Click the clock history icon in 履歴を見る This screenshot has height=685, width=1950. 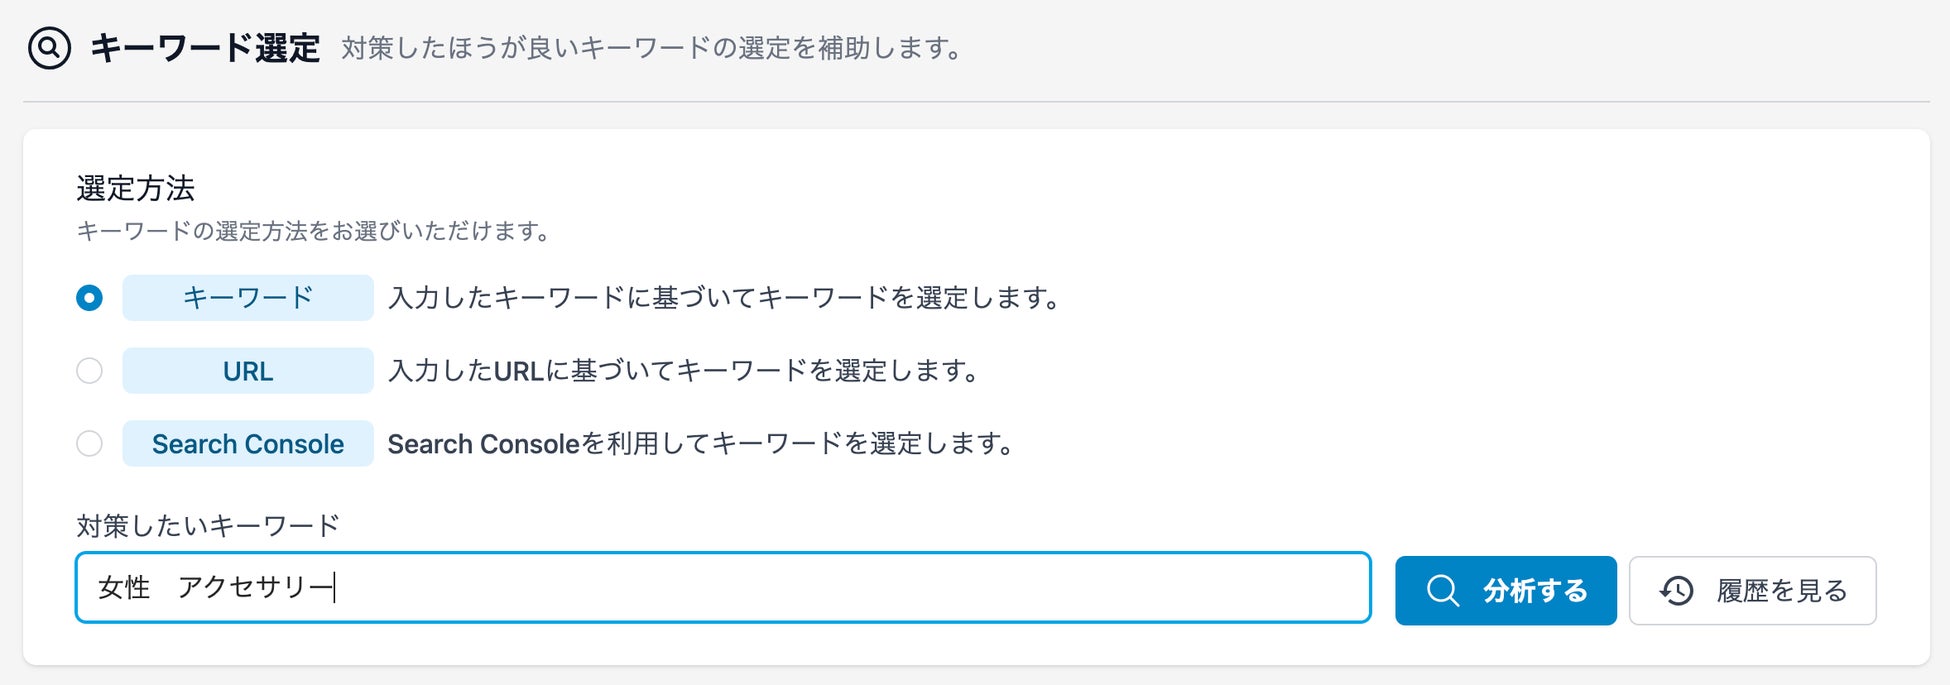[x=1676, y=591]
